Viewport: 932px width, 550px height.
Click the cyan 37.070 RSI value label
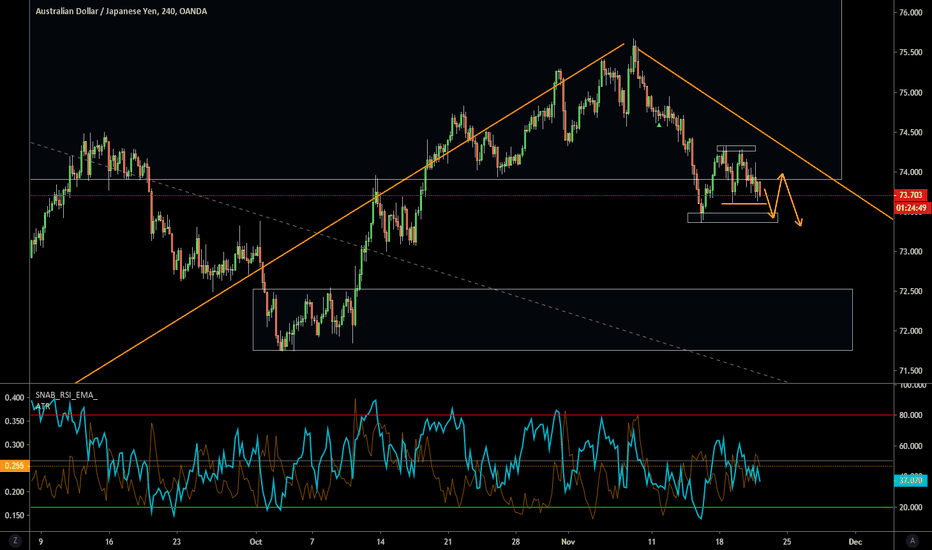click(910, 480)
